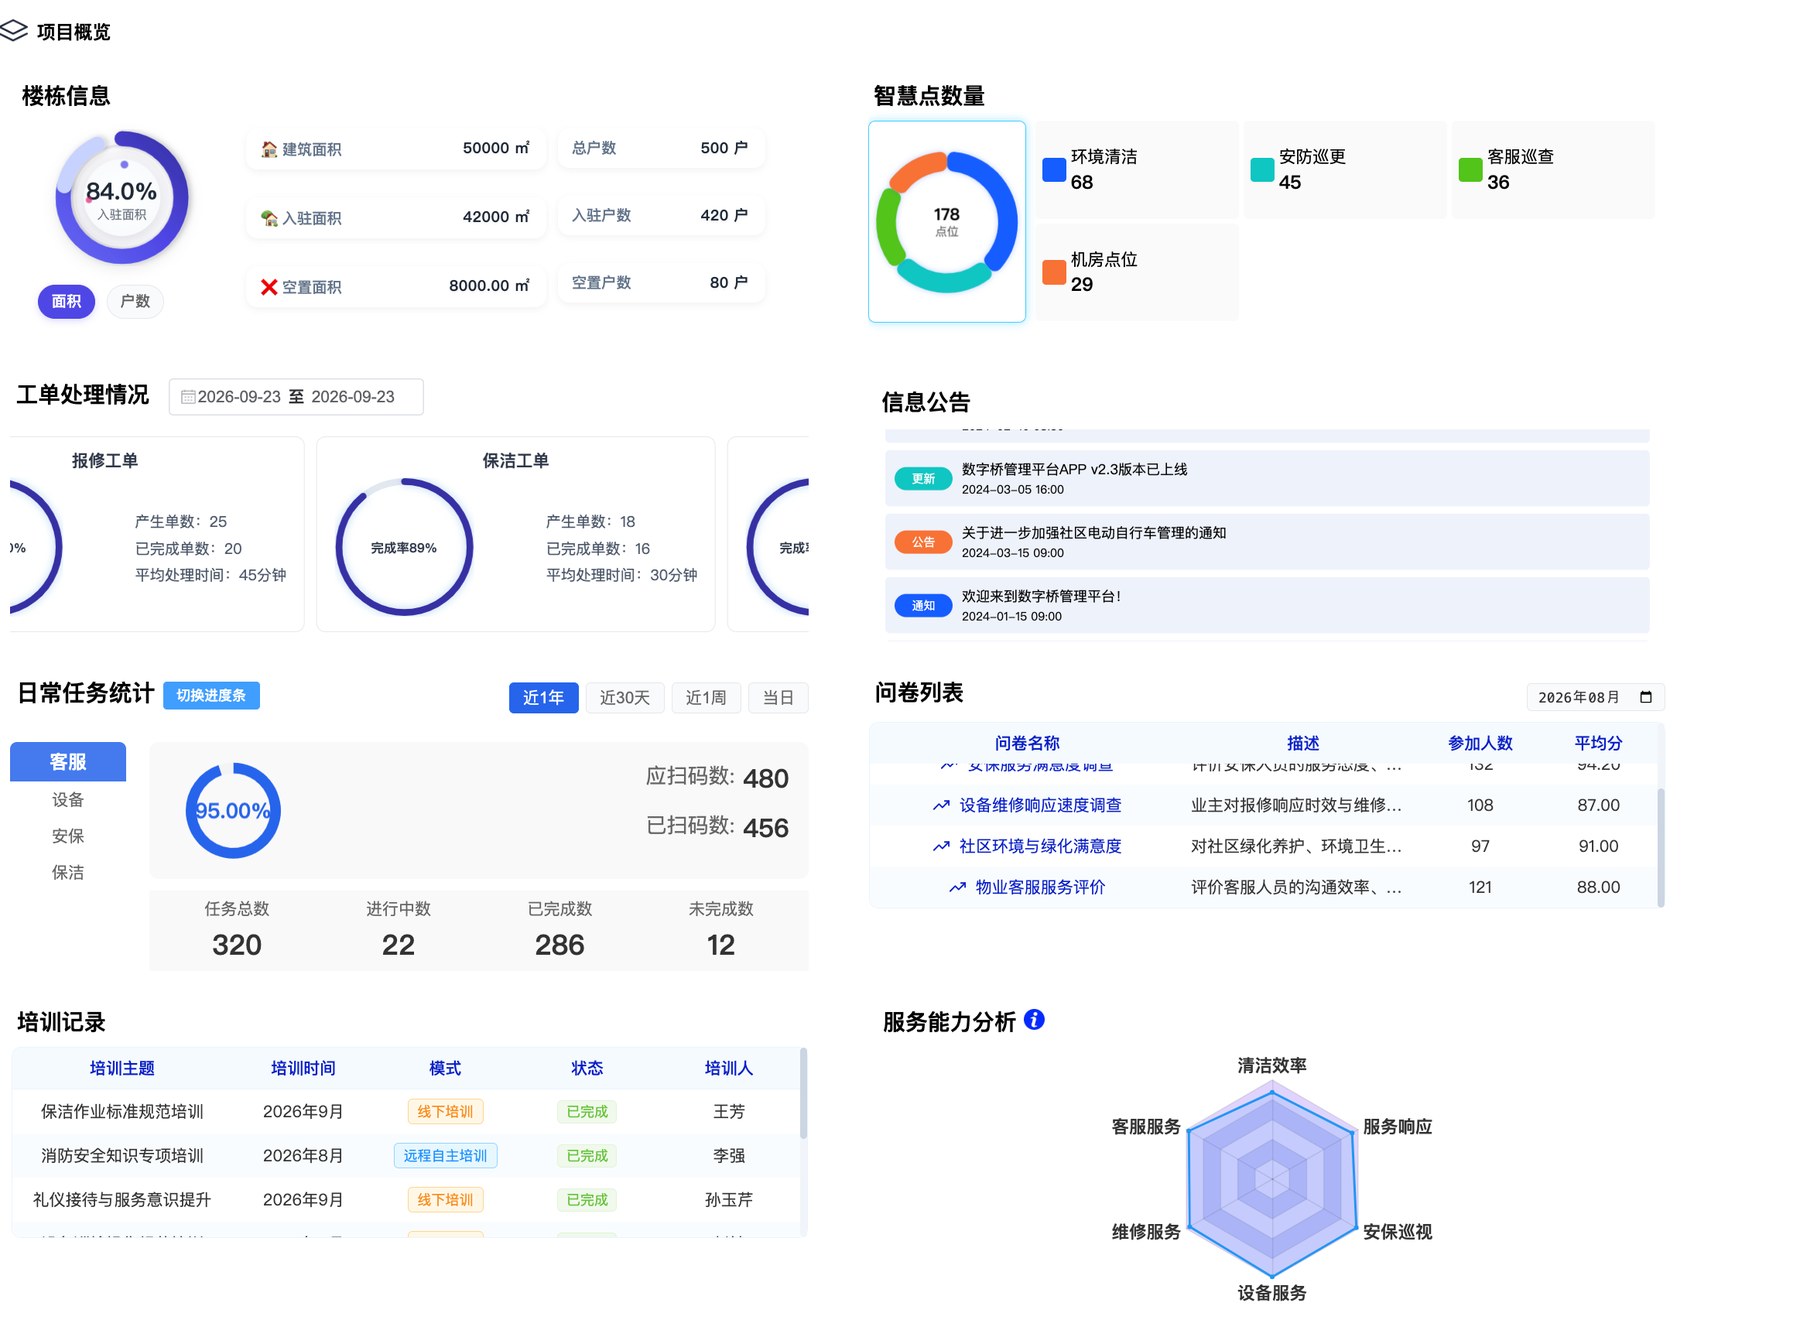
Task: Open the 数字桥管理平台APP v2.3版本已上线 announcement
Action: [x=1267, y=478]
